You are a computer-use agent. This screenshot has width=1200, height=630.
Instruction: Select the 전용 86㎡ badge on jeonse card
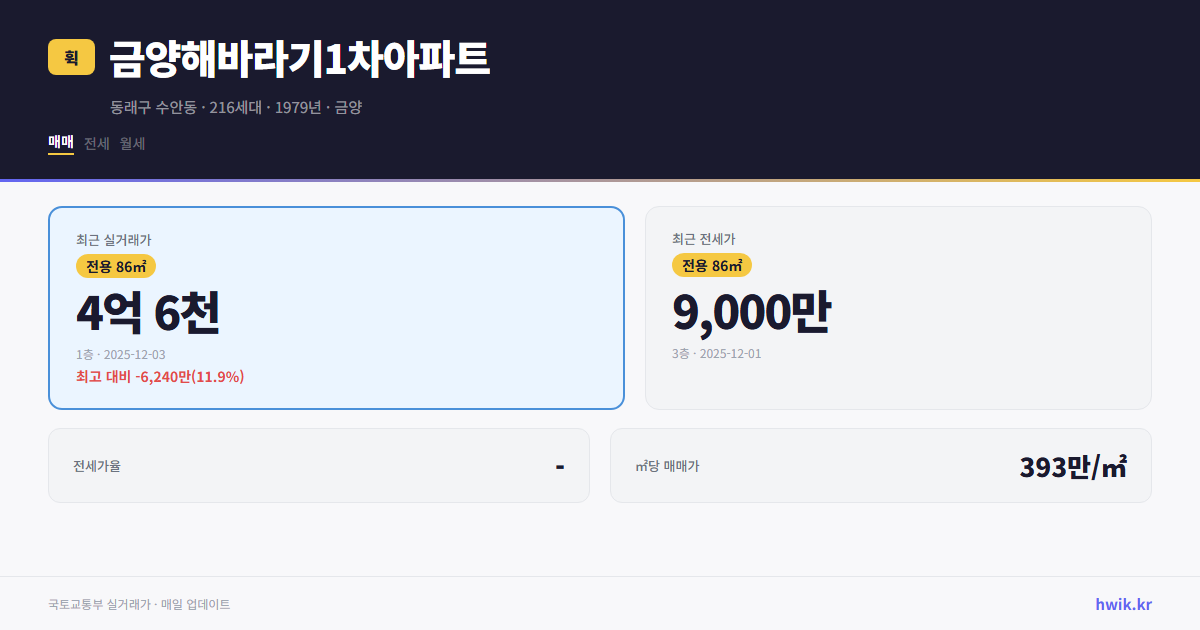pyautogui.click(x=711, y=265)
